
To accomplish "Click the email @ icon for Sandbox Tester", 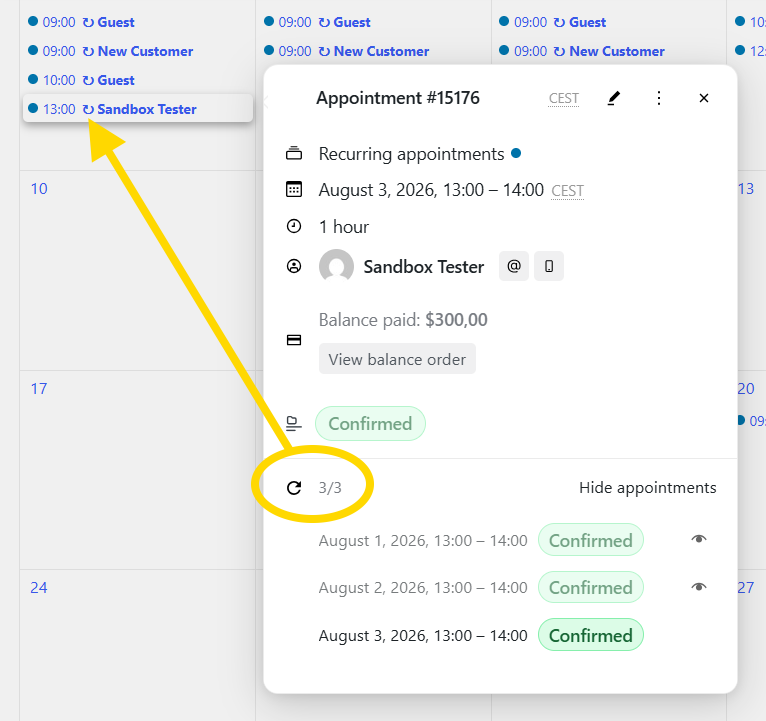I will (x=513, y=266).
